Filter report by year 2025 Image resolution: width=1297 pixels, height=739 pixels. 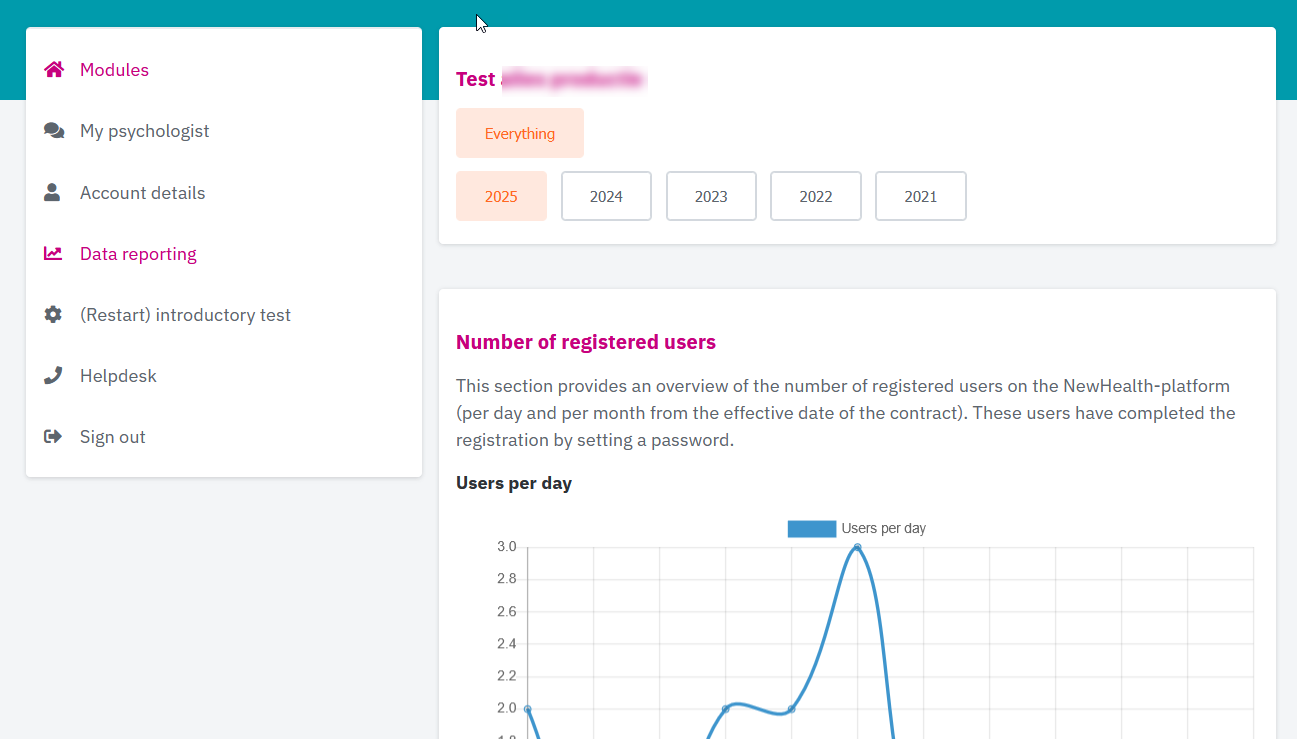(501, 196)
